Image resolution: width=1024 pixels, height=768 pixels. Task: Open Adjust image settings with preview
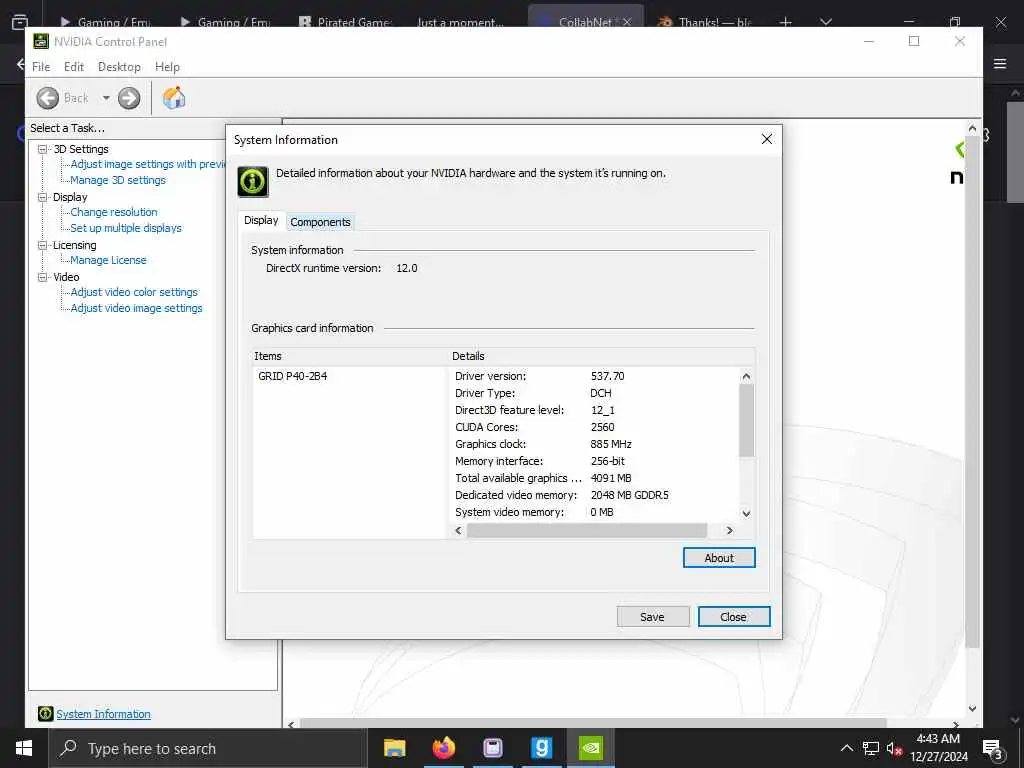click(148, 164)
